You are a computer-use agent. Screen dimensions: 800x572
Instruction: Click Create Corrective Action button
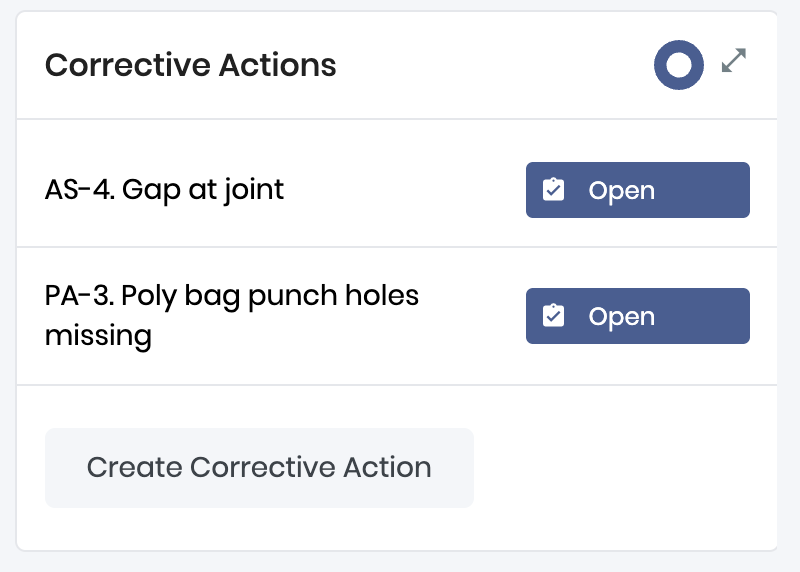259,468
